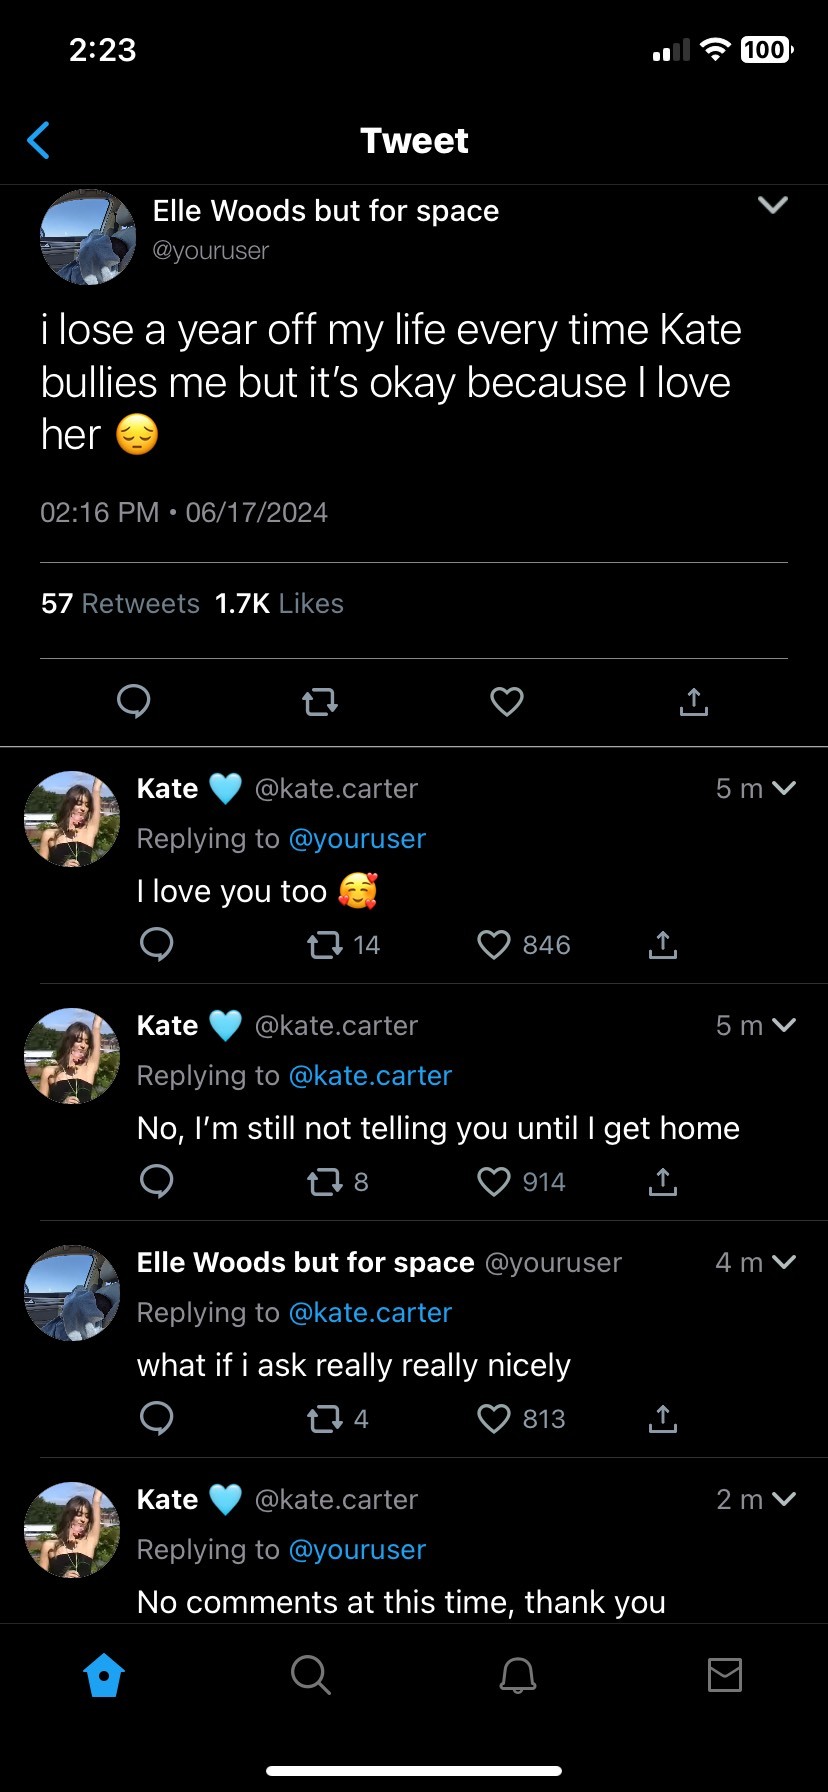This screenshot has width=828, height=1792.
Task: Reply to the main tweet by Elle Woods
Action: [x=134, y=701]
